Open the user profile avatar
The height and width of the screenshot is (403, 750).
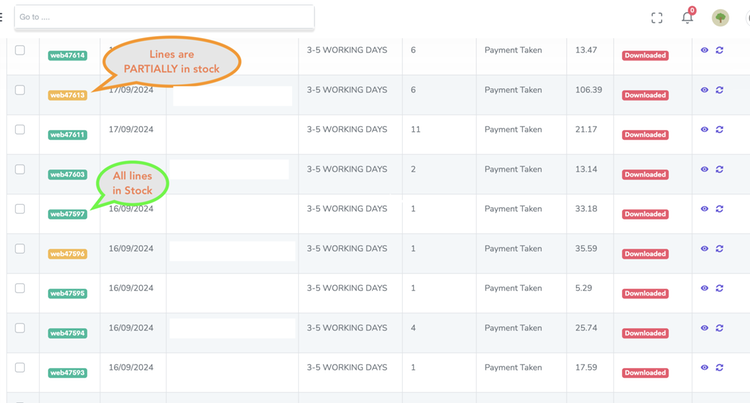tap(720, 18)
